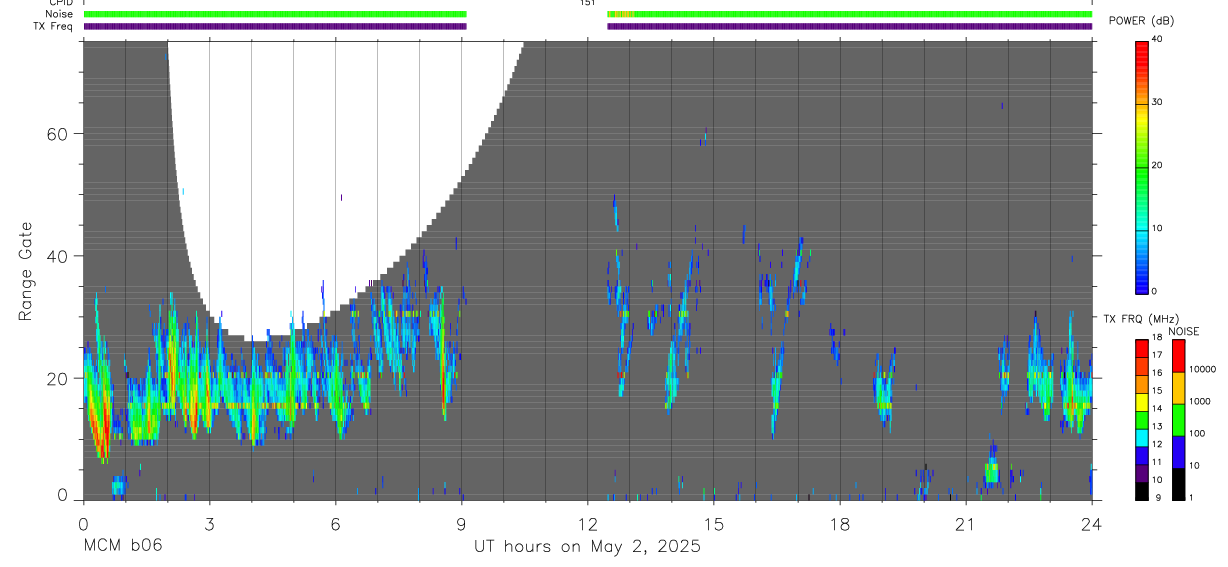Click the red 17 MHz swatch
This screenshot has width=1228, height=567.
coord(1140,349)
